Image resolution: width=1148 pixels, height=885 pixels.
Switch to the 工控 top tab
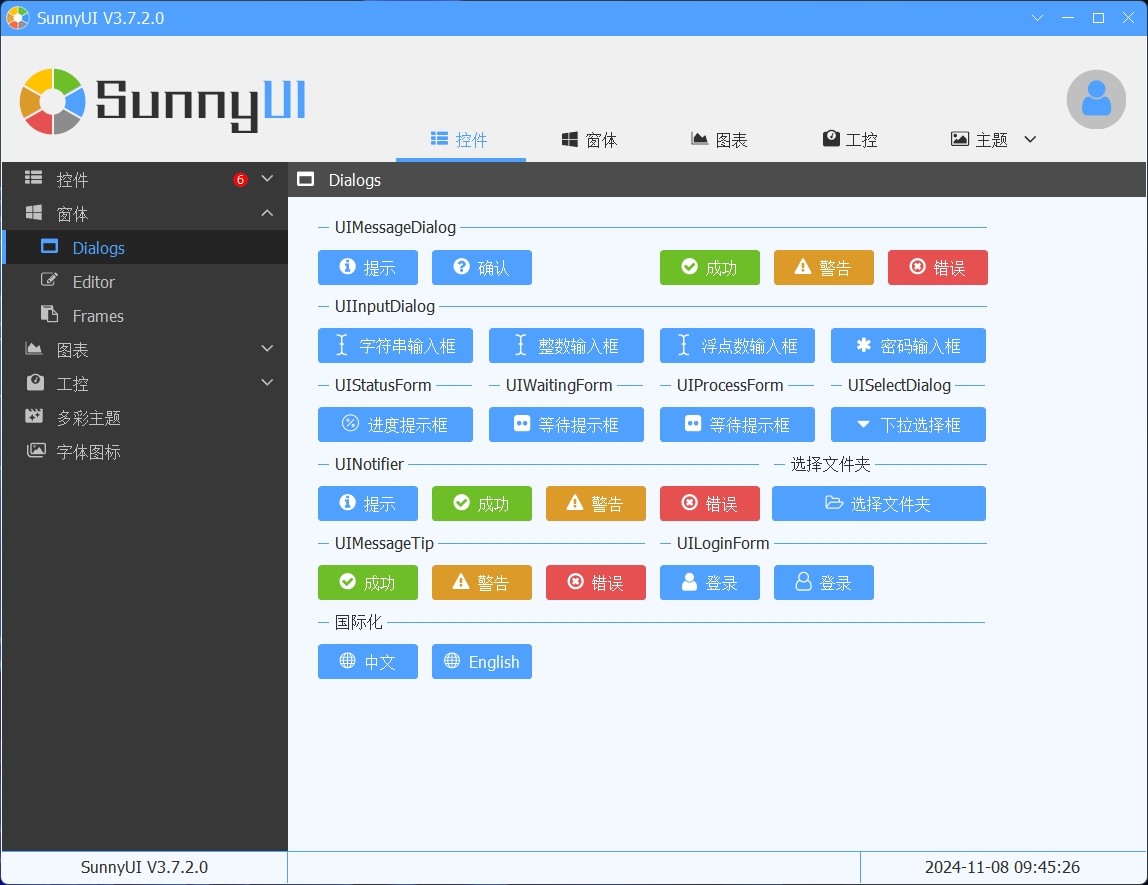click(850, 139)
